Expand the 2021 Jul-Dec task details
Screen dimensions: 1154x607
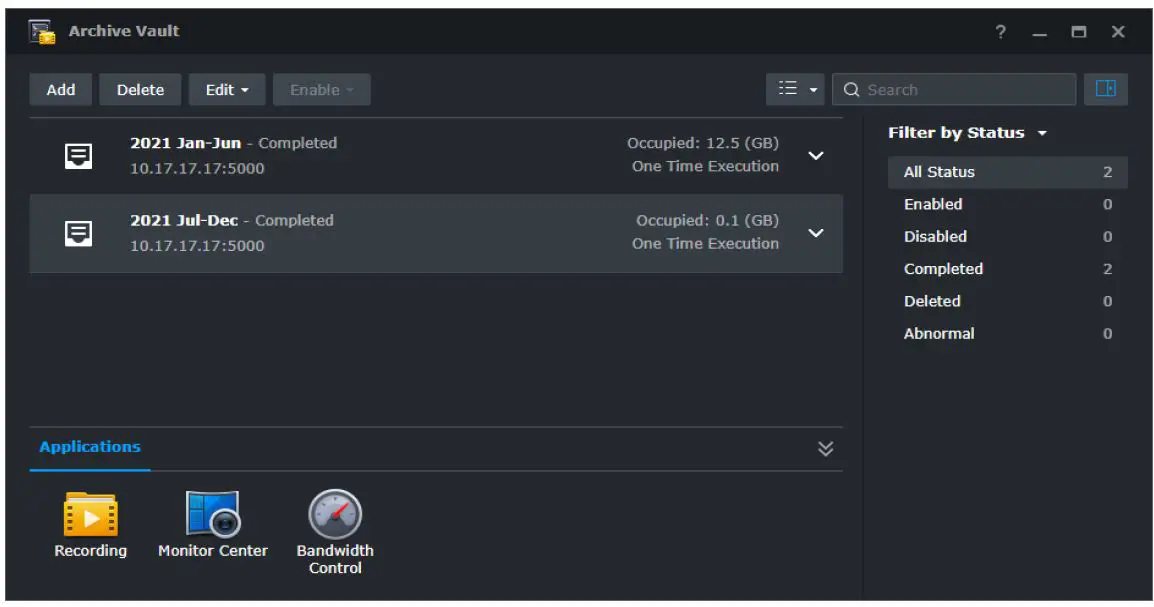tap(816, 233)
